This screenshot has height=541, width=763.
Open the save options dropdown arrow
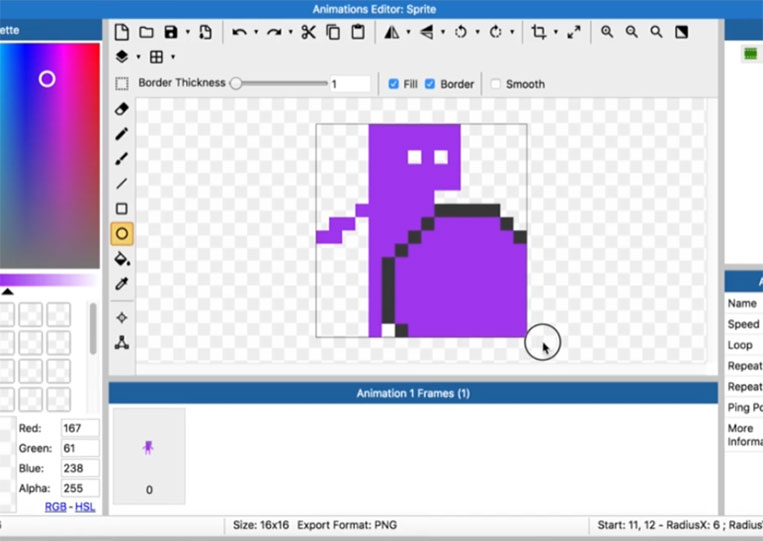(187, 32)
